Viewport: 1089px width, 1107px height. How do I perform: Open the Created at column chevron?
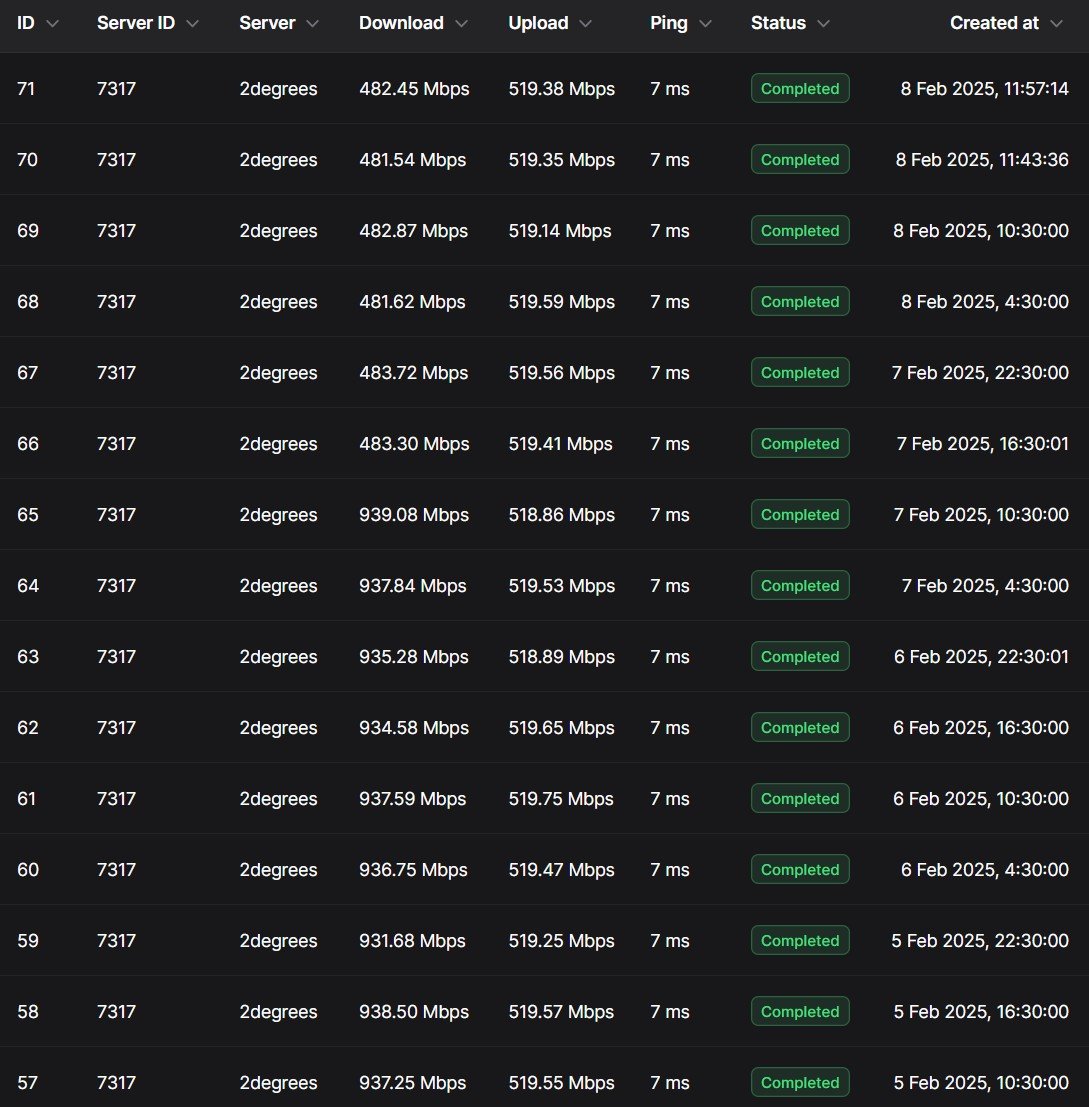(x=1056, y=24)
